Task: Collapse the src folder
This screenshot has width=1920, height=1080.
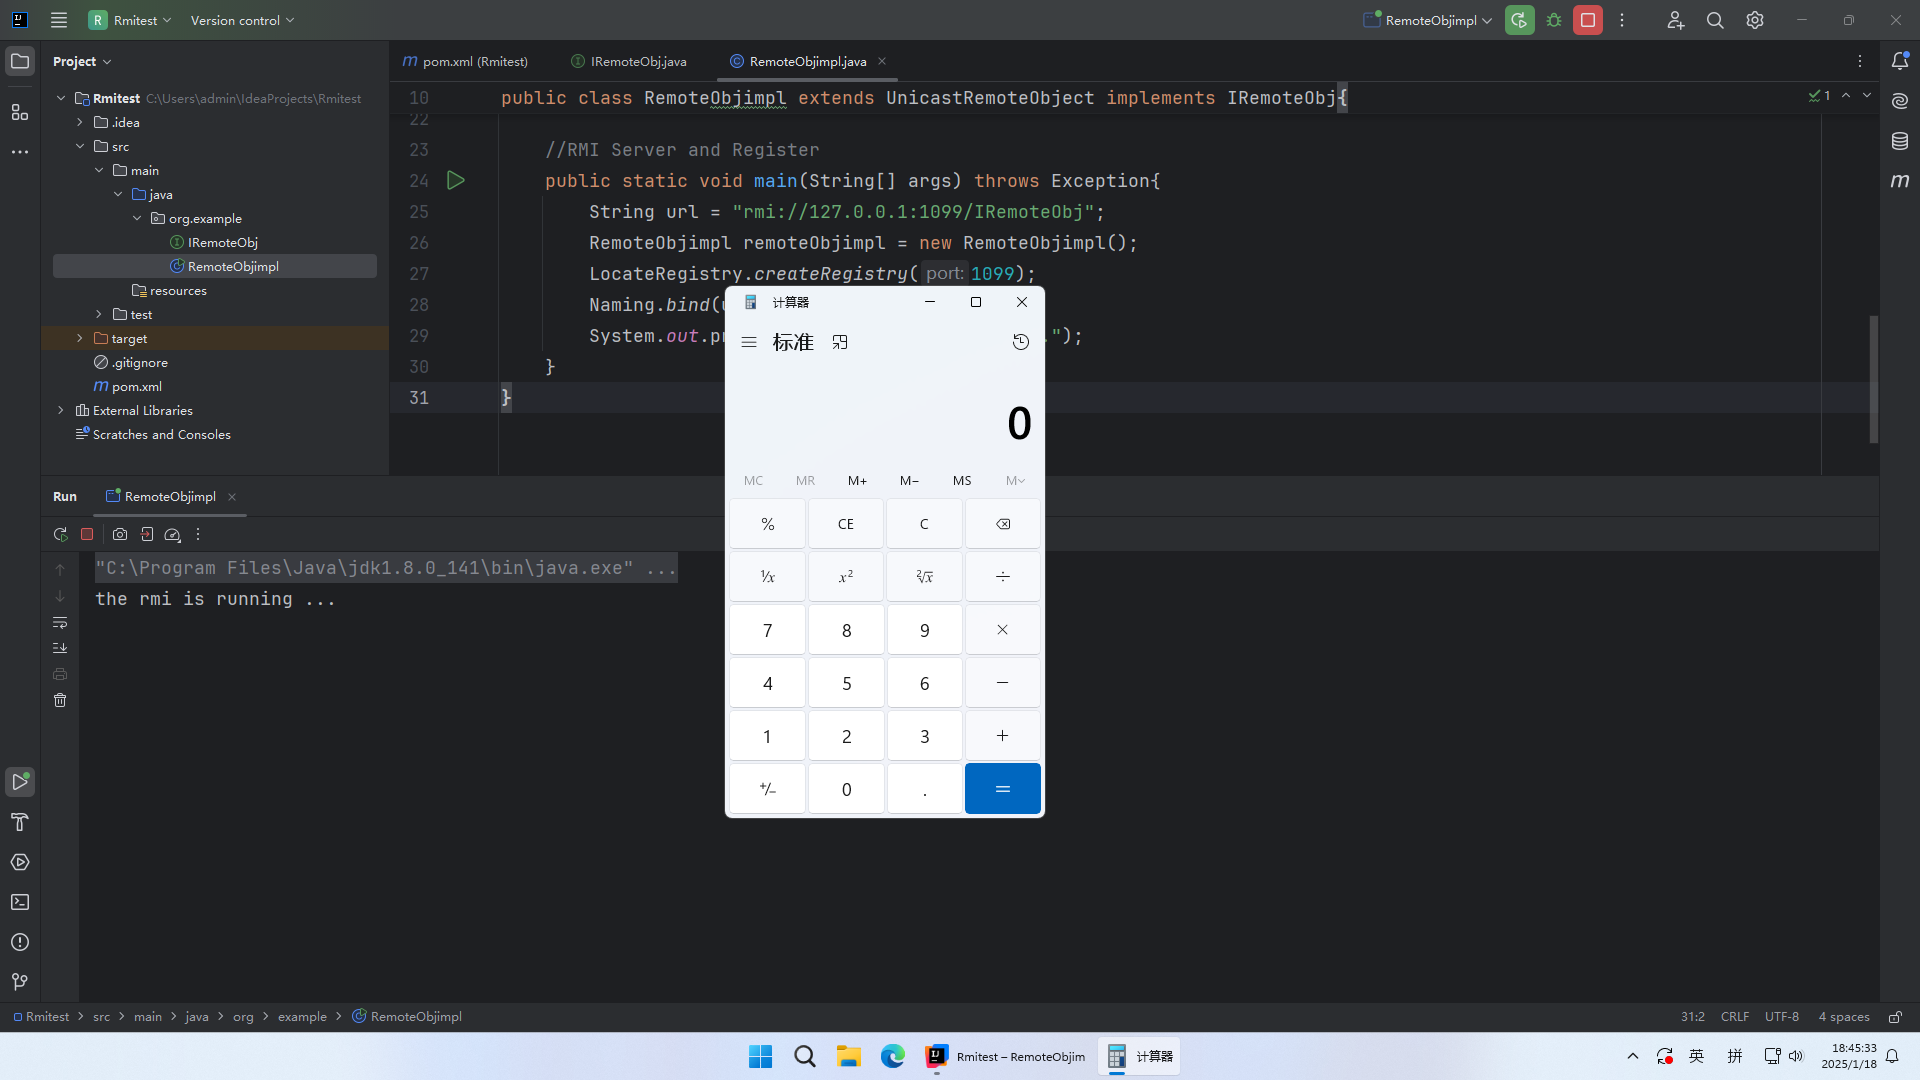Action: click(80, 146)
